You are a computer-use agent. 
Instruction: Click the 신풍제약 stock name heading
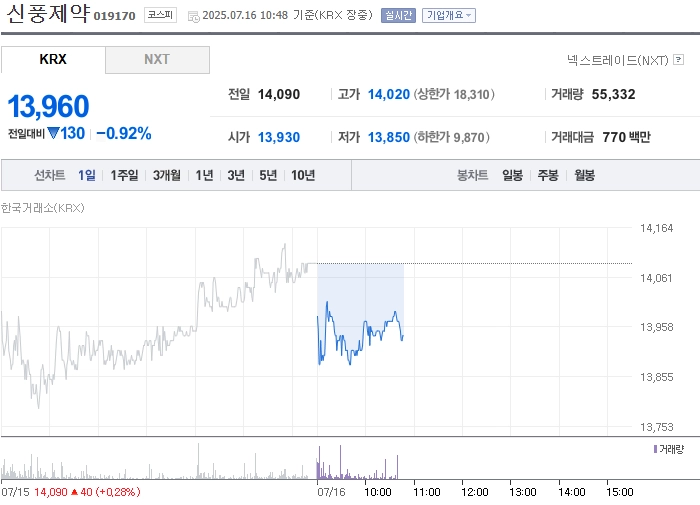[48, 13]
